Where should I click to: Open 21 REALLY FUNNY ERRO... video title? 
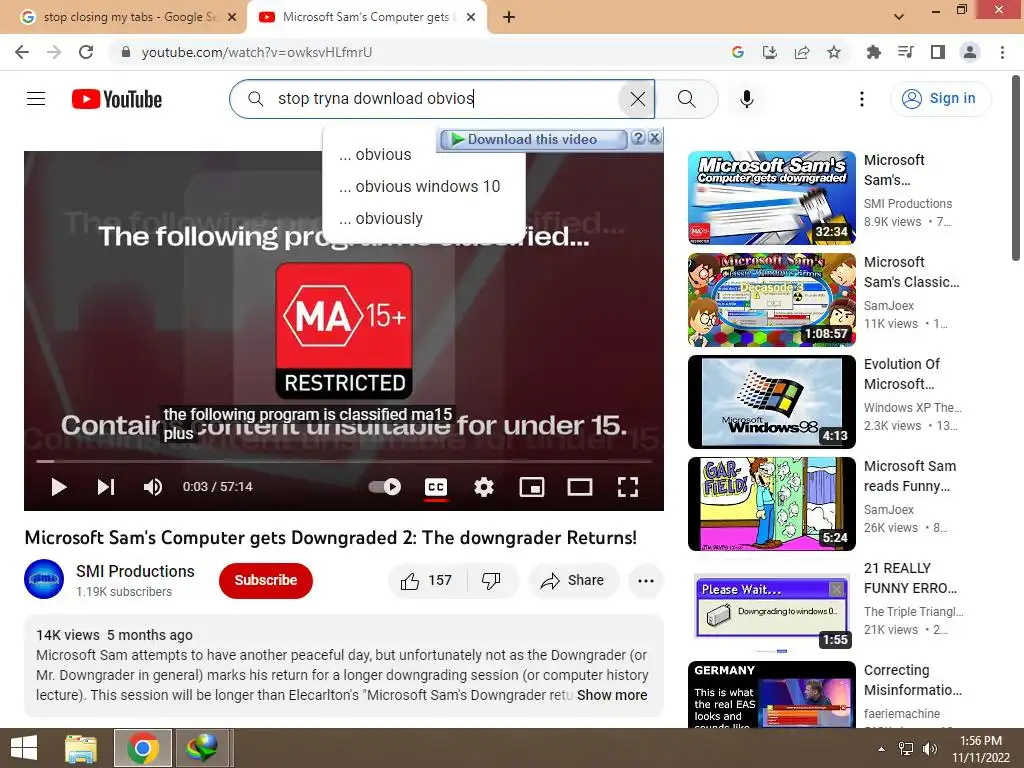(x=910, y=578)
